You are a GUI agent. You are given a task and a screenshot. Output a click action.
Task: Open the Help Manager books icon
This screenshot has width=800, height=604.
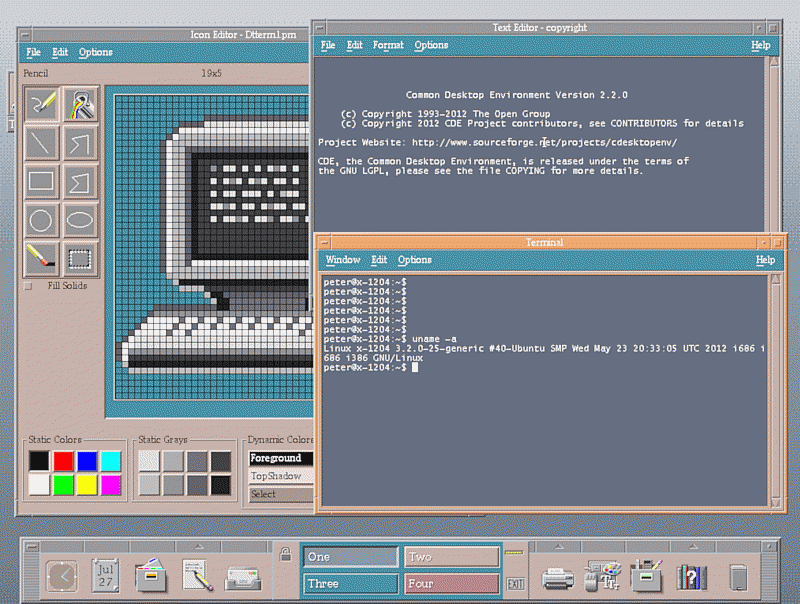tap(692, 577)
